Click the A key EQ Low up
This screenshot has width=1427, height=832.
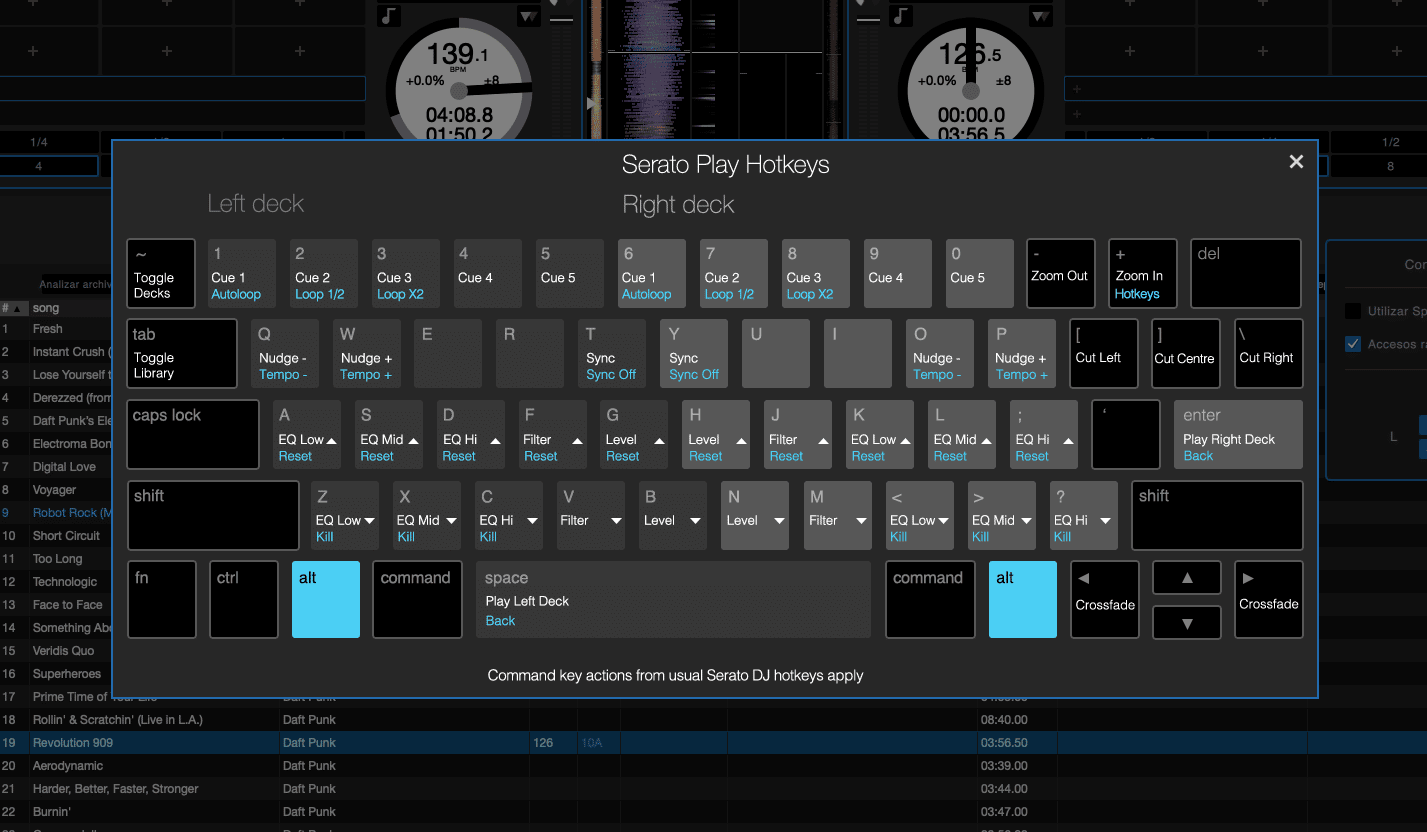pyautogui.click(x=307, y=435)
